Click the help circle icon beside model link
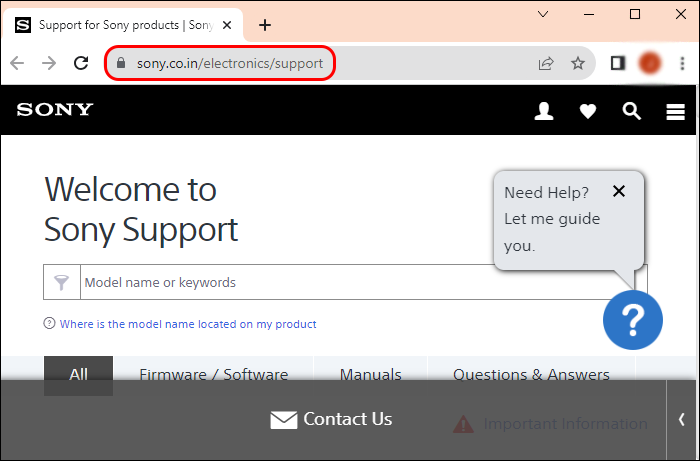 point(49,323)
